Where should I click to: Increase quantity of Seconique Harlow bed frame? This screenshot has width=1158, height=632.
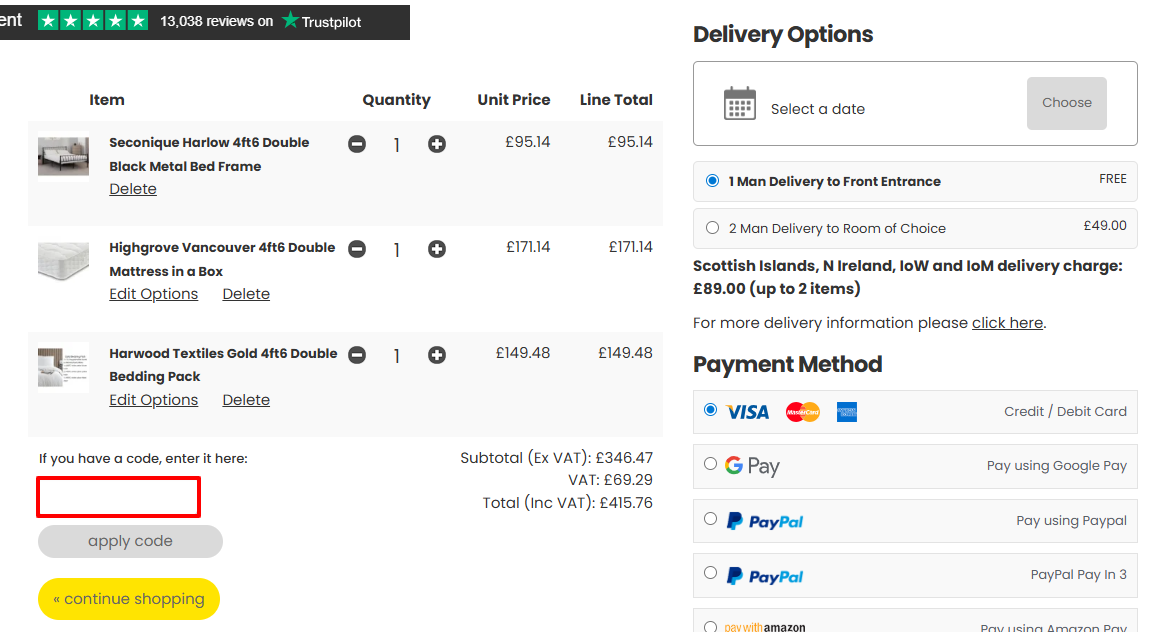tap(436, 144)
